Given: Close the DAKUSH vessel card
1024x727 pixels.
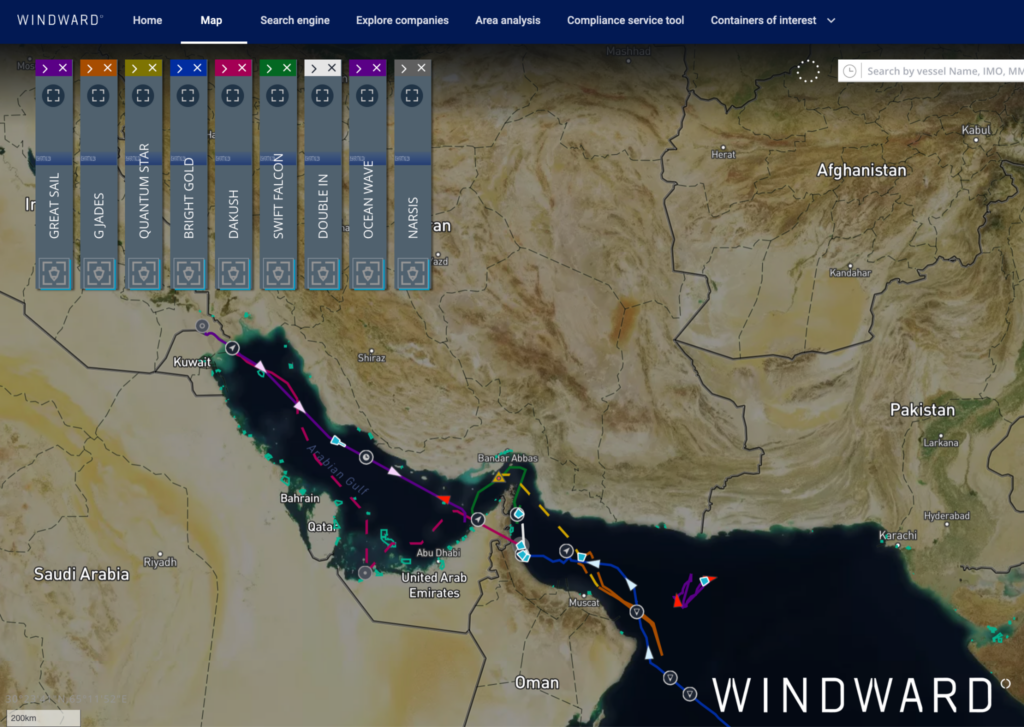Looking at the screenshot, I should [x=242, y=68].
